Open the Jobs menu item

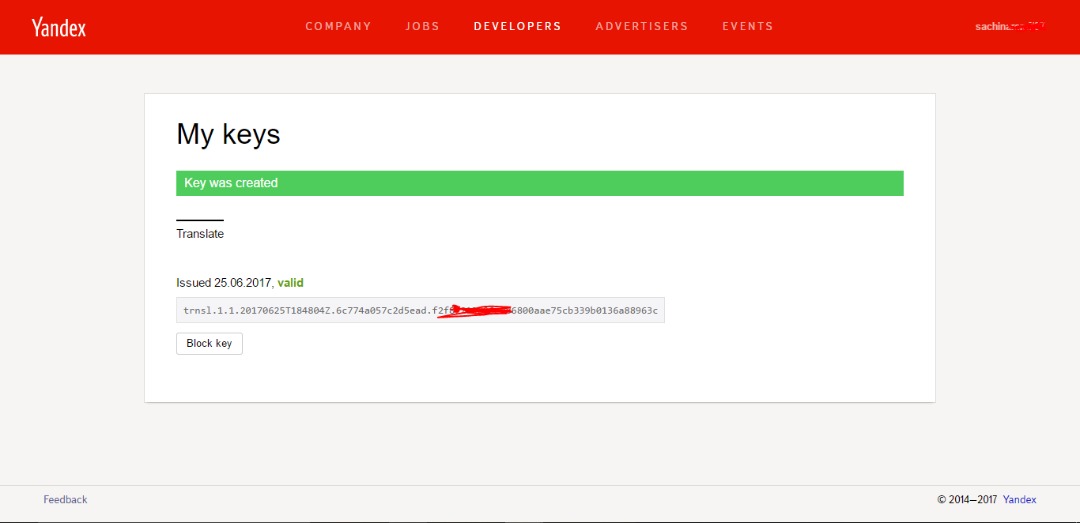coord(422,26)
